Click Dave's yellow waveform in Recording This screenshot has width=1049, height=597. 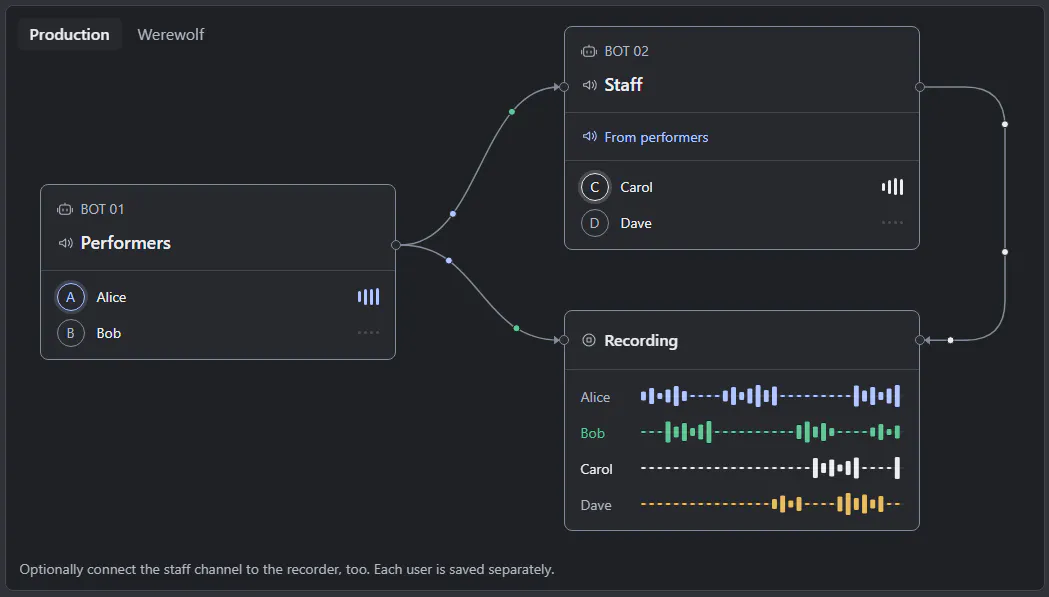(770, 504)
